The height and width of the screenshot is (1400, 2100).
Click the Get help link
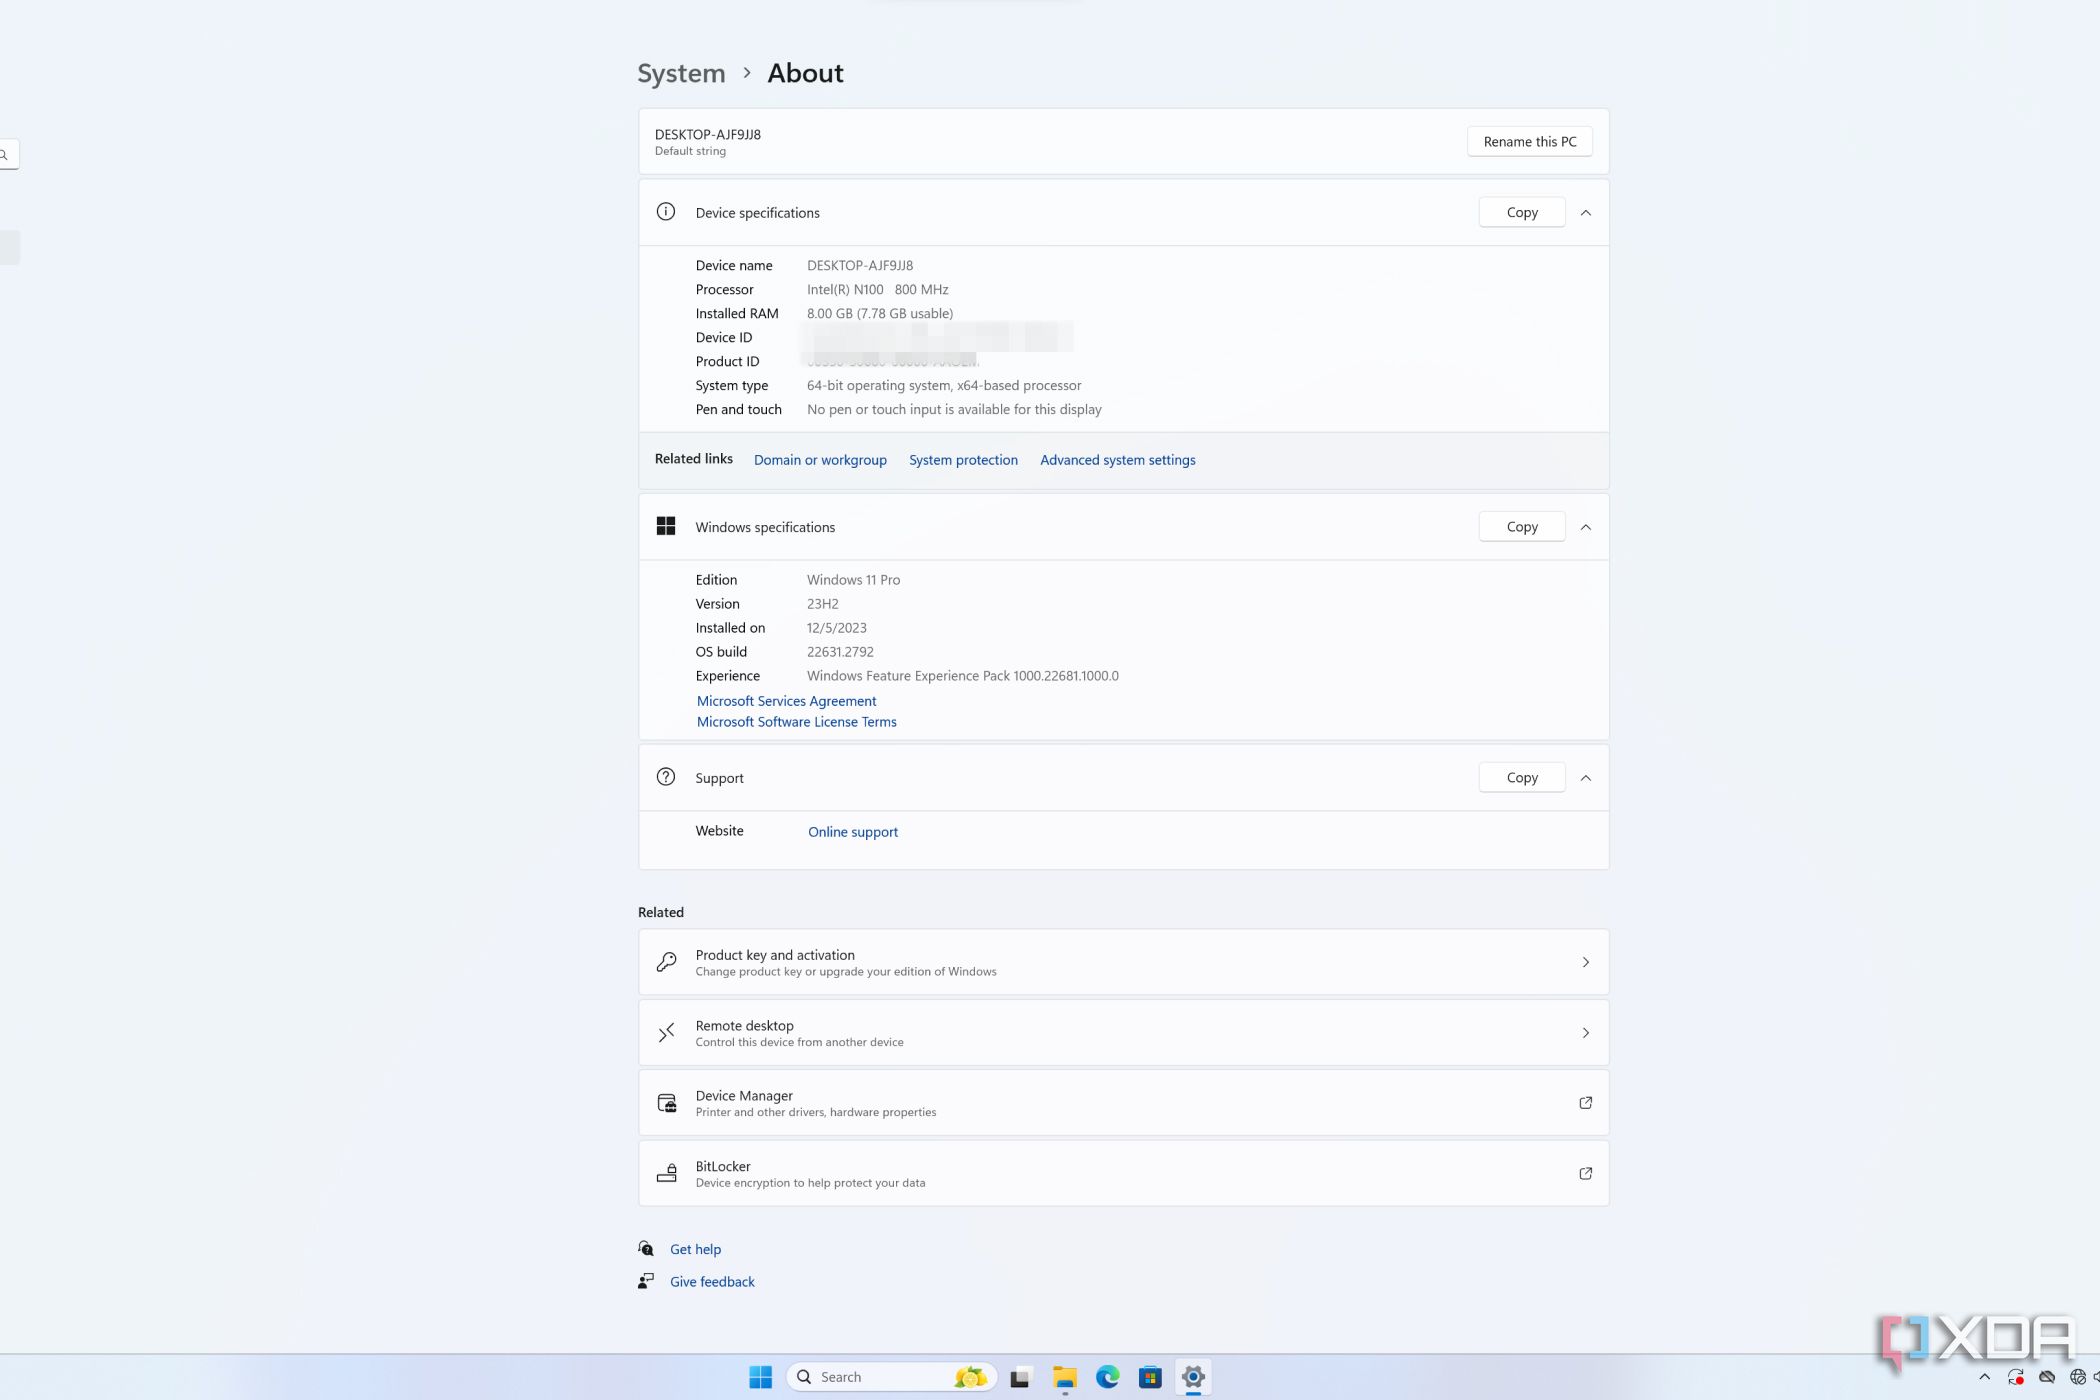695,1249
